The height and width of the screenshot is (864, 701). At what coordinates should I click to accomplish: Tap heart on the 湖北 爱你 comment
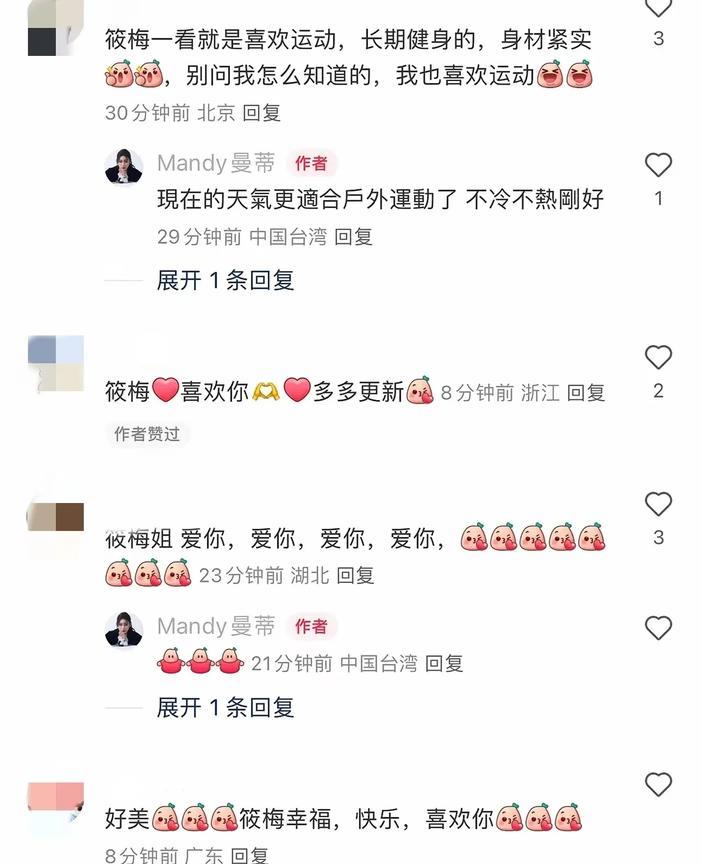point(659,504)
